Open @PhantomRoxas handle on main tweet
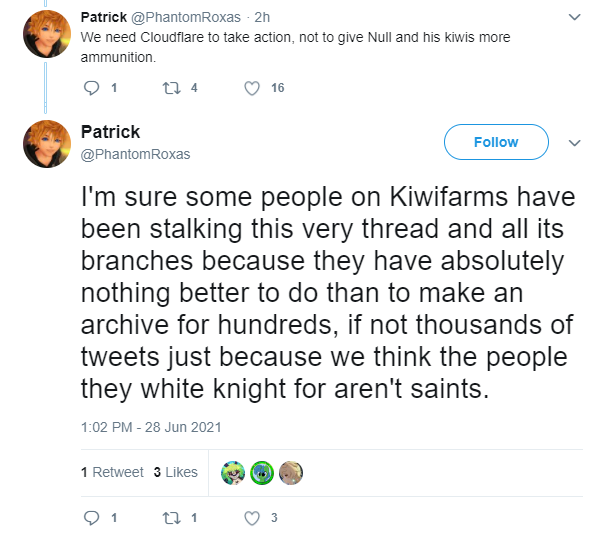601x542 pixels. (135, 154)
